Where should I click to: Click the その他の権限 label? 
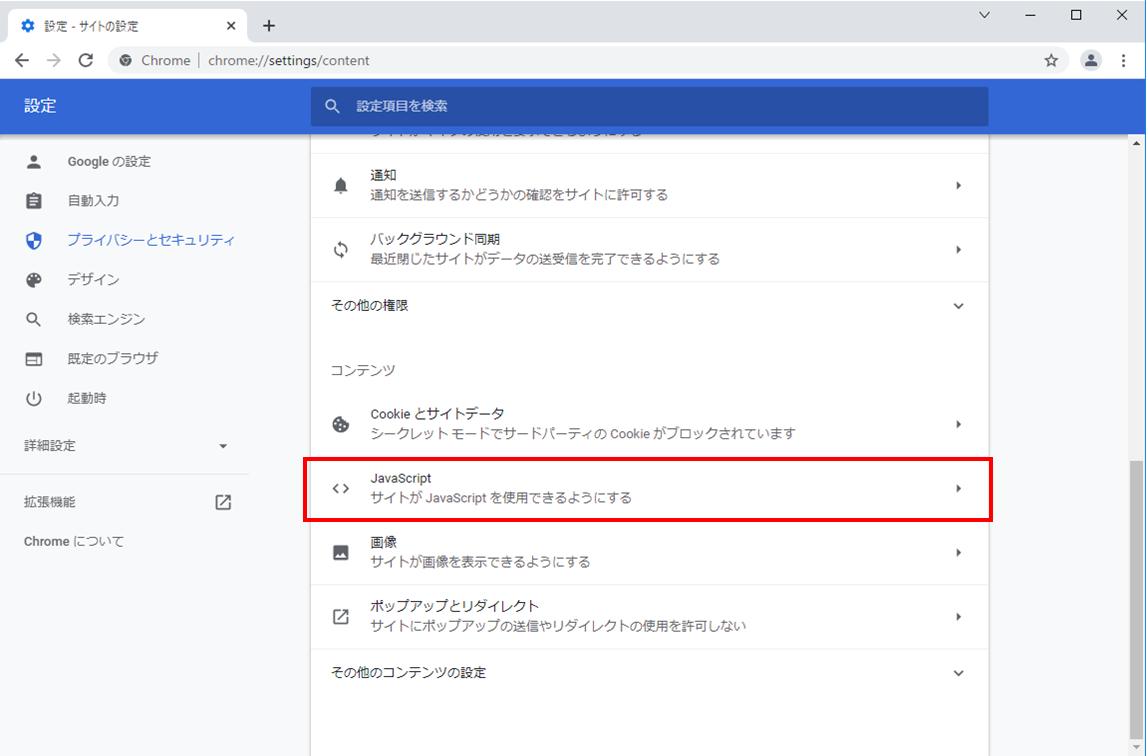click(370, 306)
